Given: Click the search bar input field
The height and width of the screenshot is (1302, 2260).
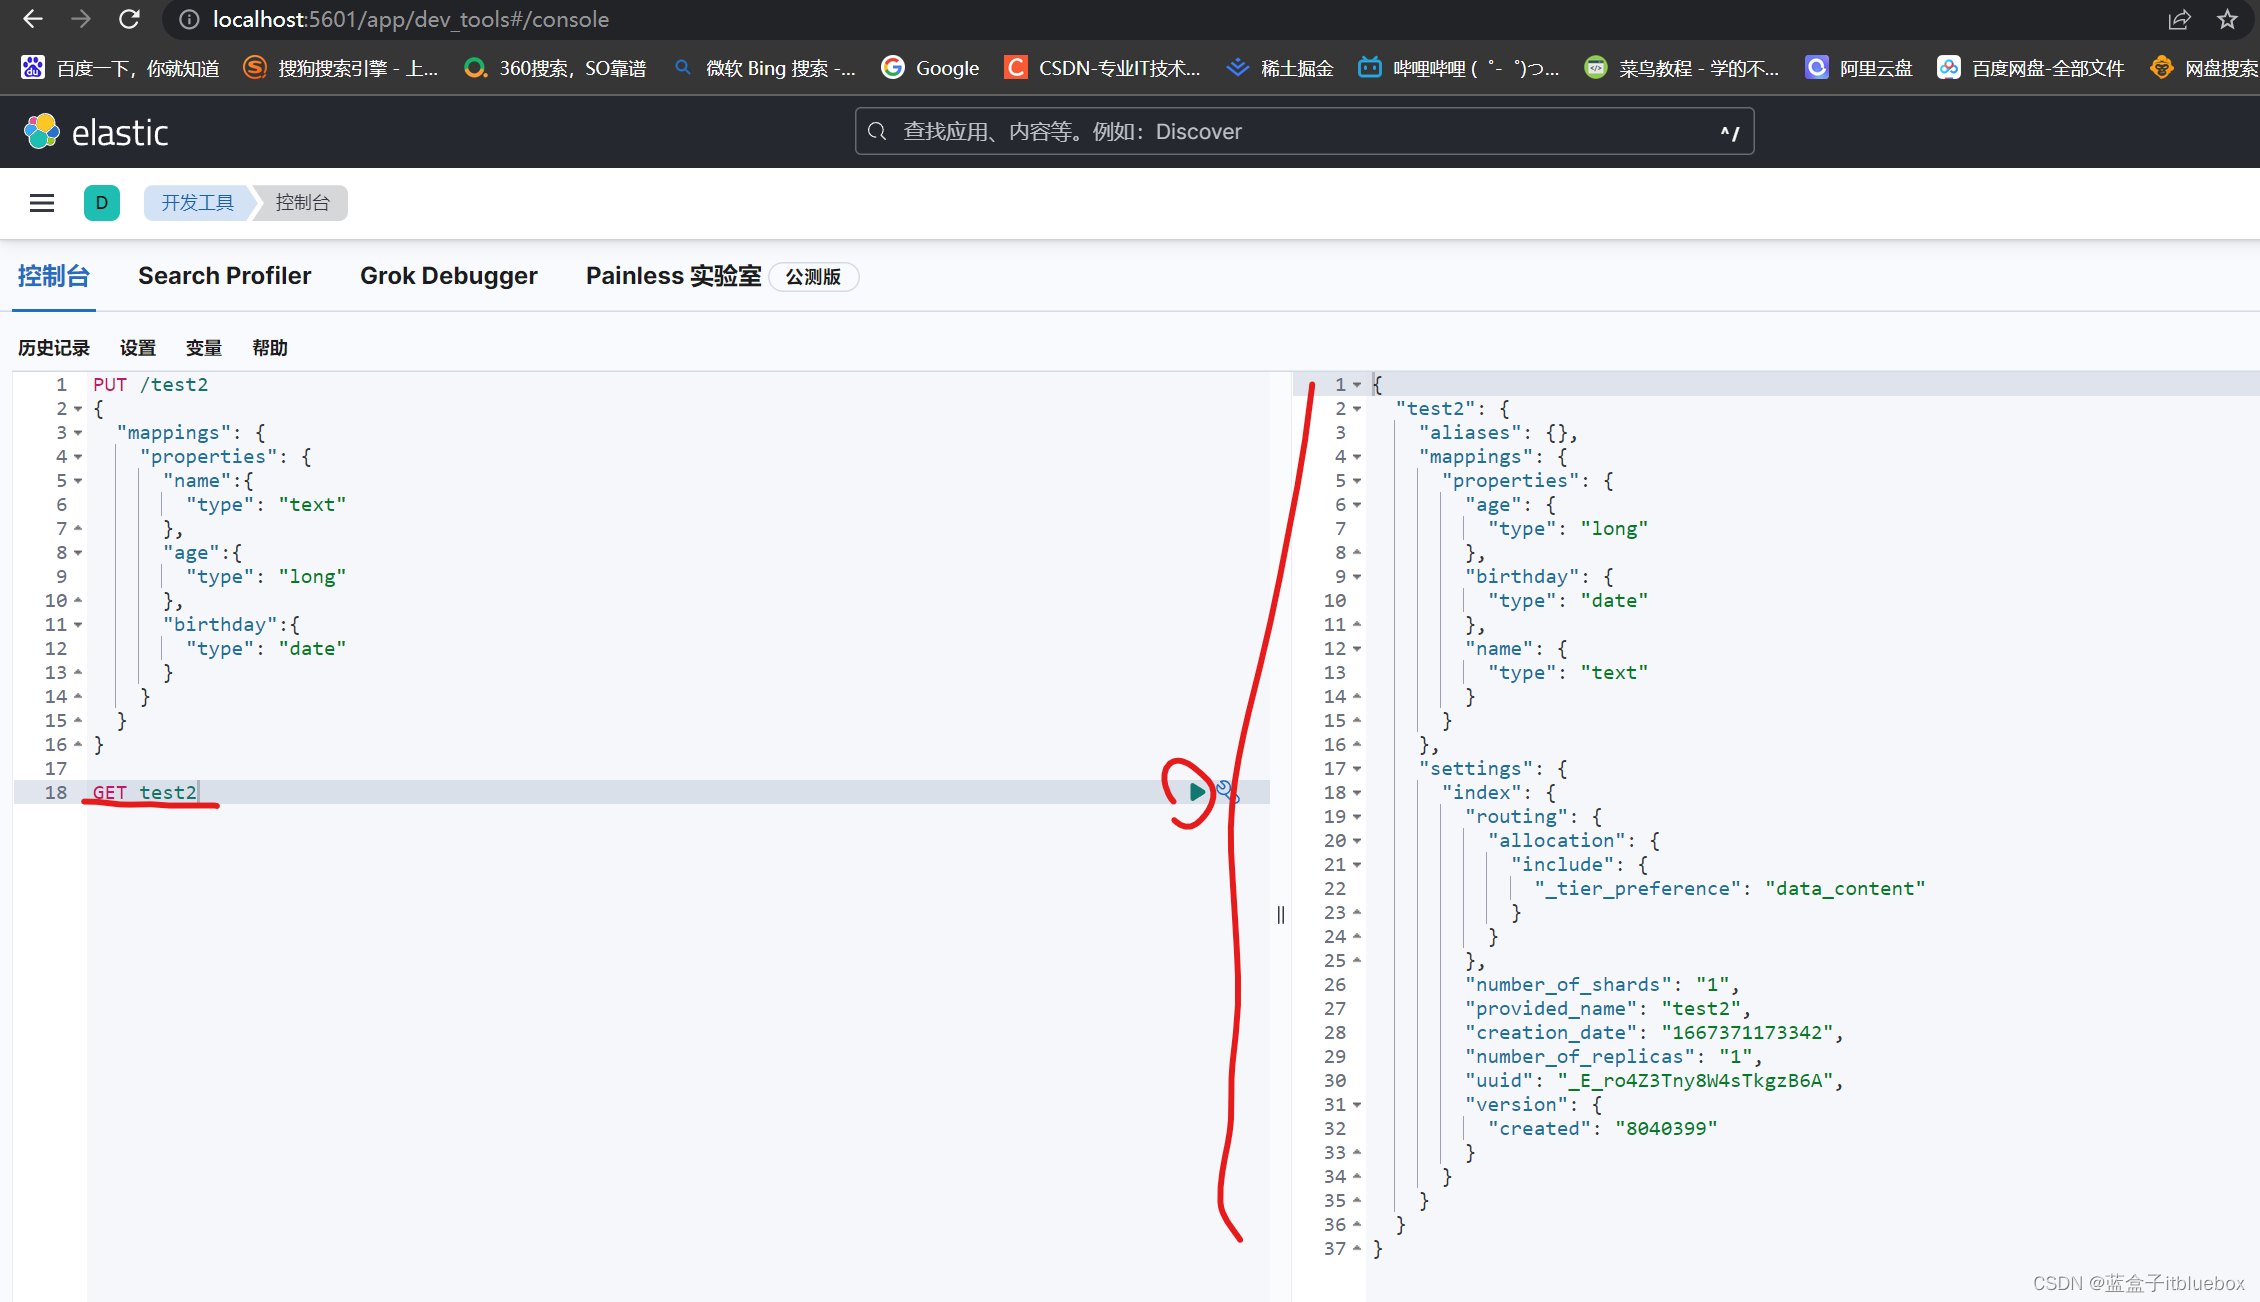Looking at the screenshot, I should 1304,130.
